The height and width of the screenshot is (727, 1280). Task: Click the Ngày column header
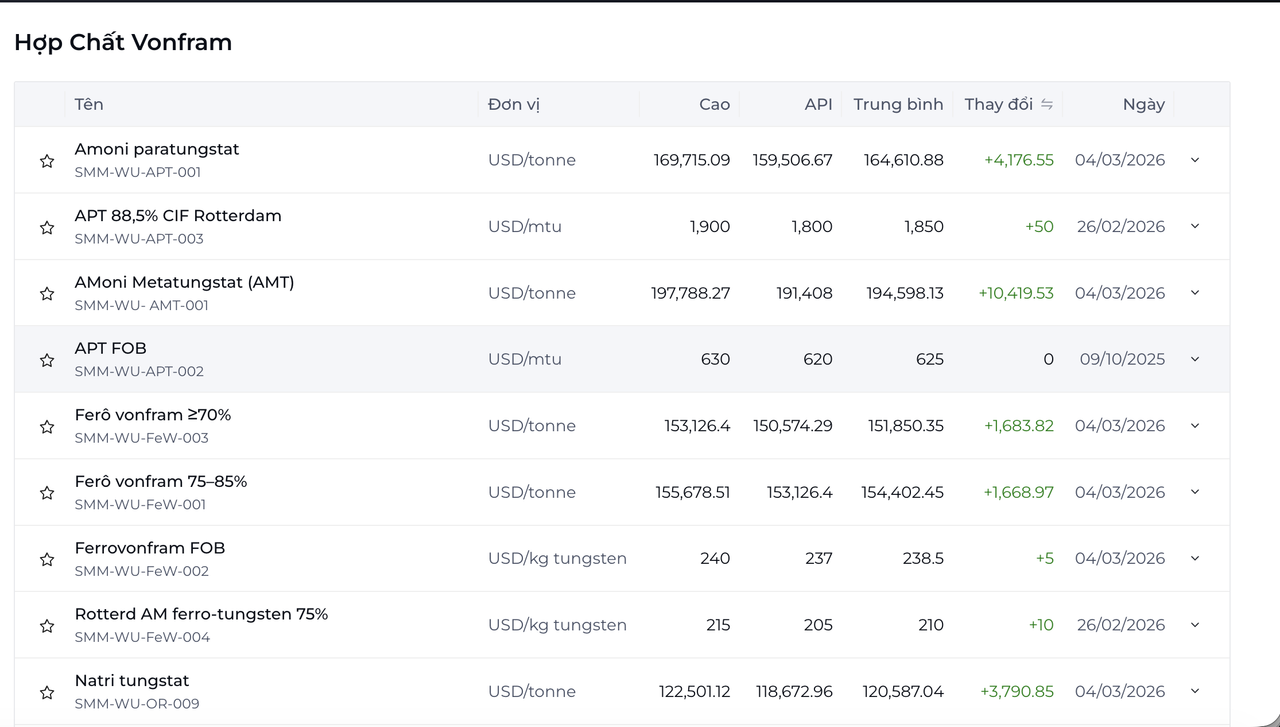1144,104
